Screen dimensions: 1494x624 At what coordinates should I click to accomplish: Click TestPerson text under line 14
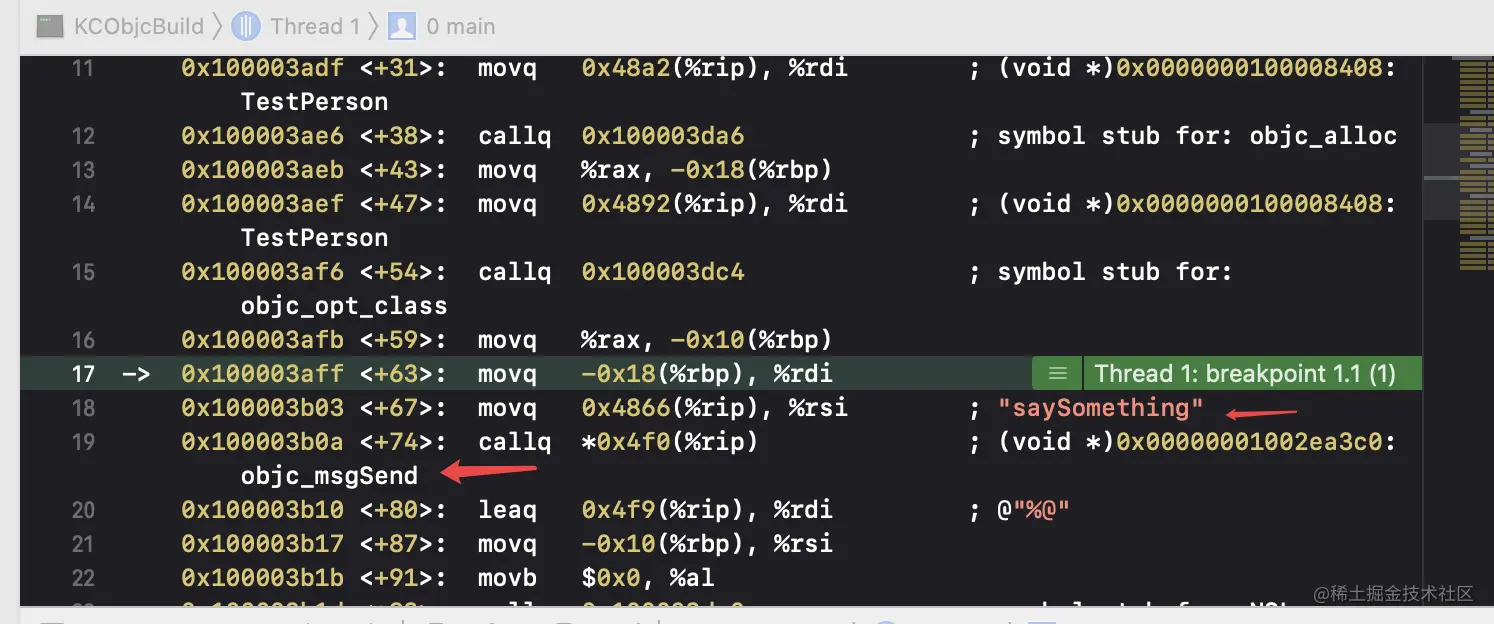click(x=314, y=238)
